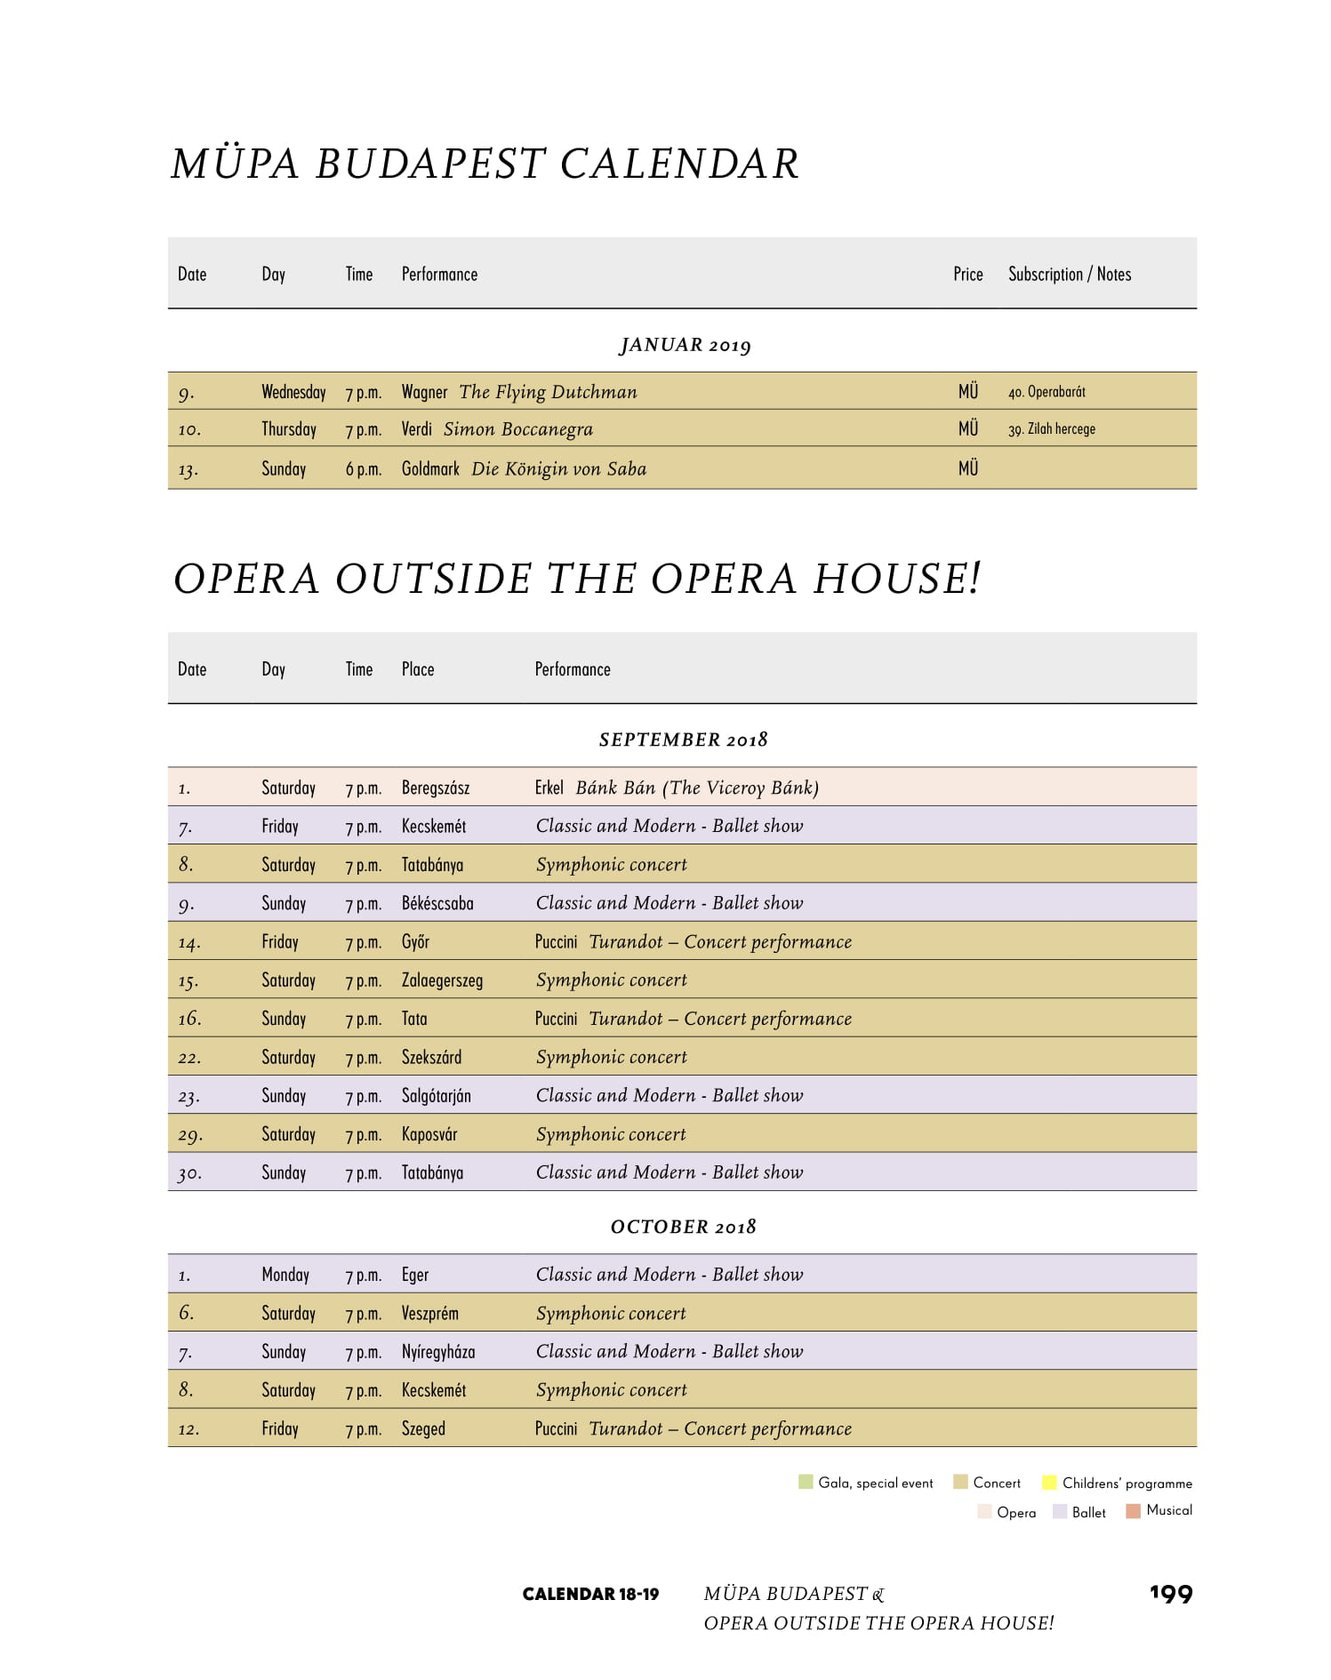Click the Subscription / Notes column header

tap(1069, 274)
